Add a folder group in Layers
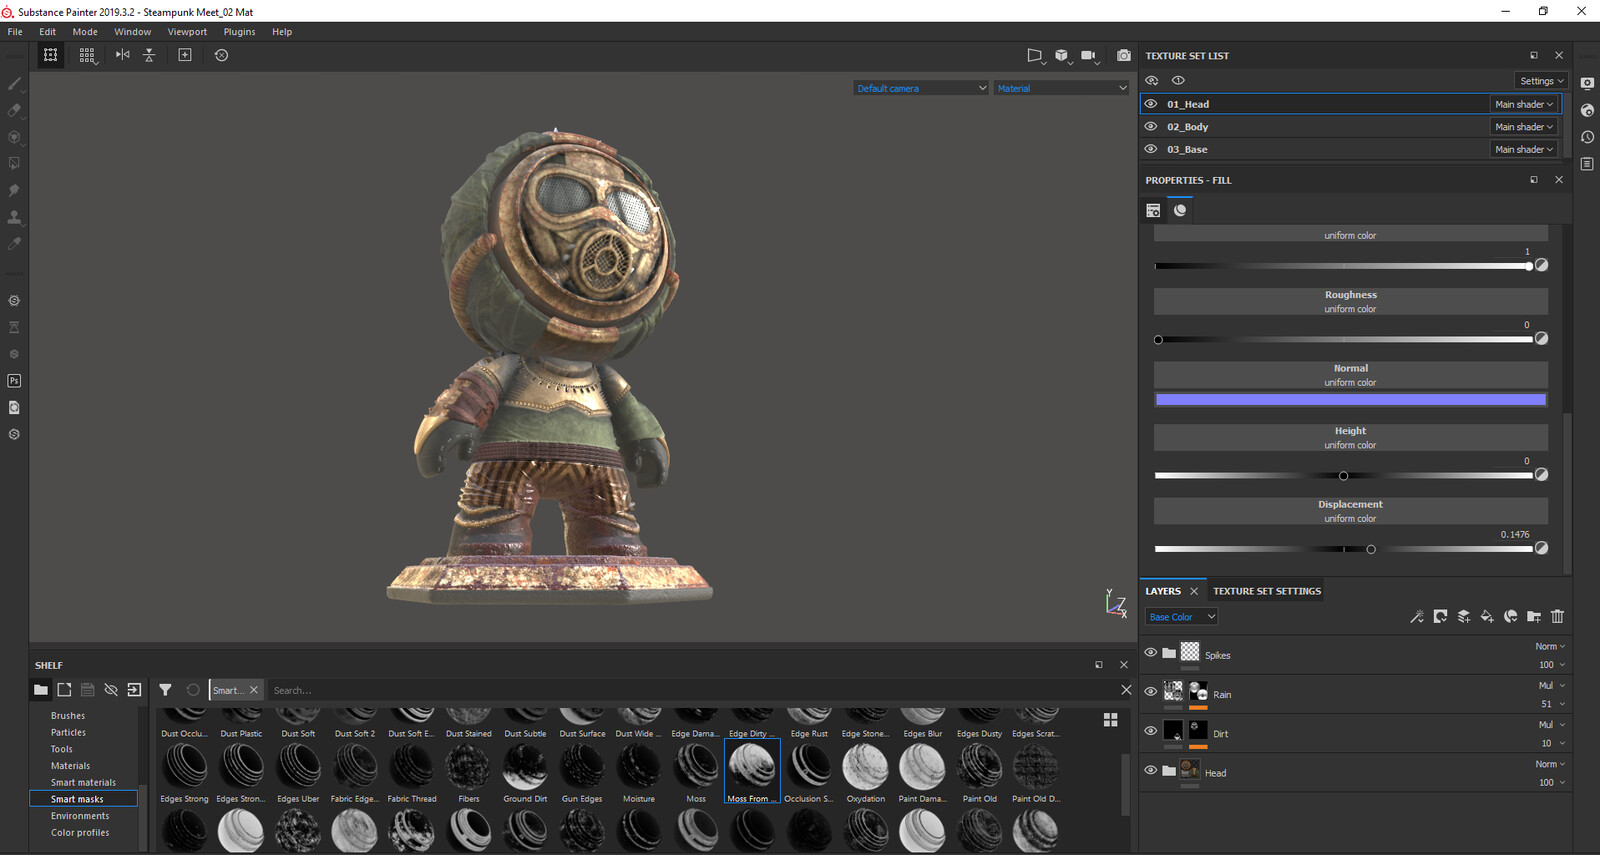The width and height of the screenshot is (1600, 855). 1534,617
